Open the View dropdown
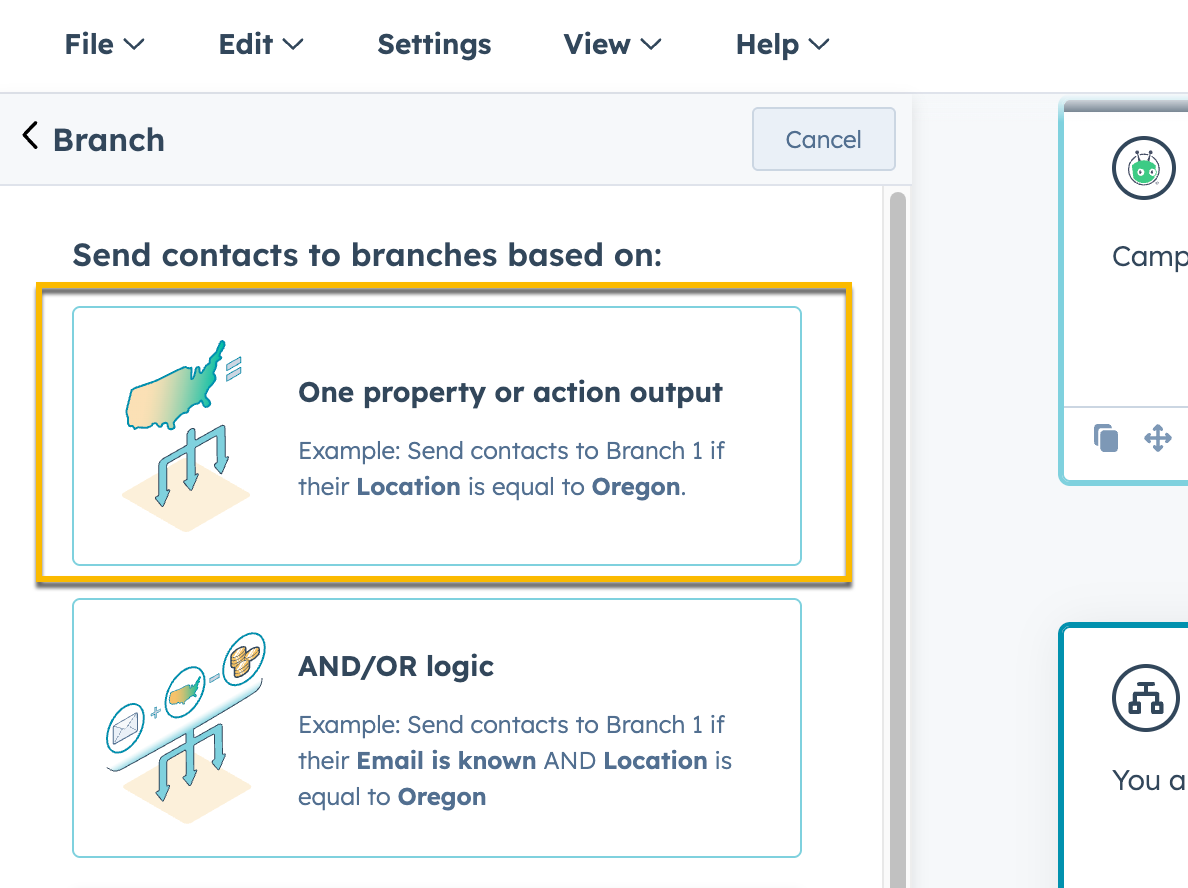This screenshot has height=888, width=1188. 612,44
